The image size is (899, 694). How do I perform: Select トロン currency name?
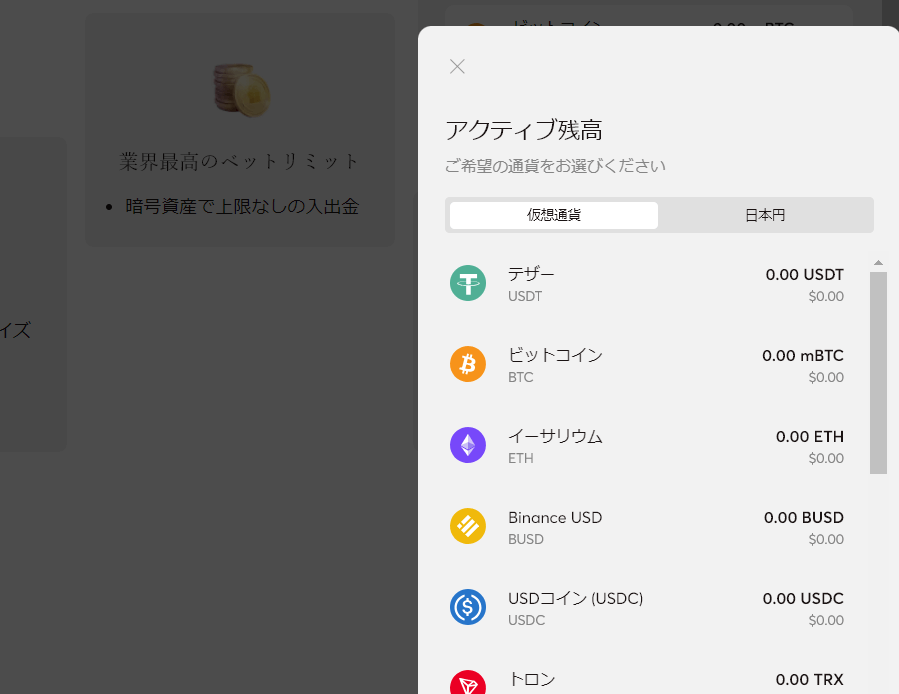click(x=531, y=679)
